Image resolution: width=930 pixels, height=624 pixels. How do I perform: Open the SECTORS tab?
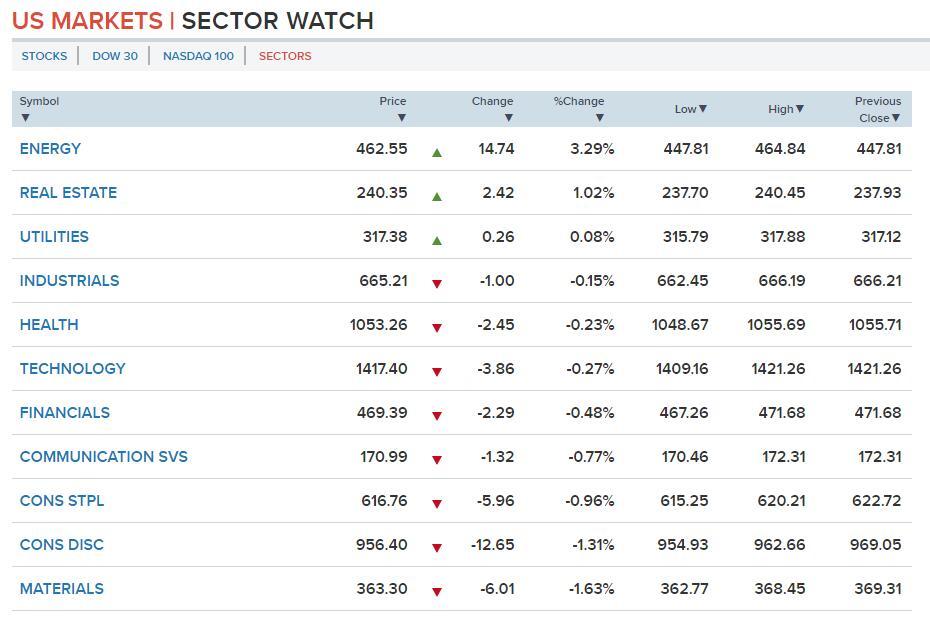pyautogui.click(x=285, y=56)
